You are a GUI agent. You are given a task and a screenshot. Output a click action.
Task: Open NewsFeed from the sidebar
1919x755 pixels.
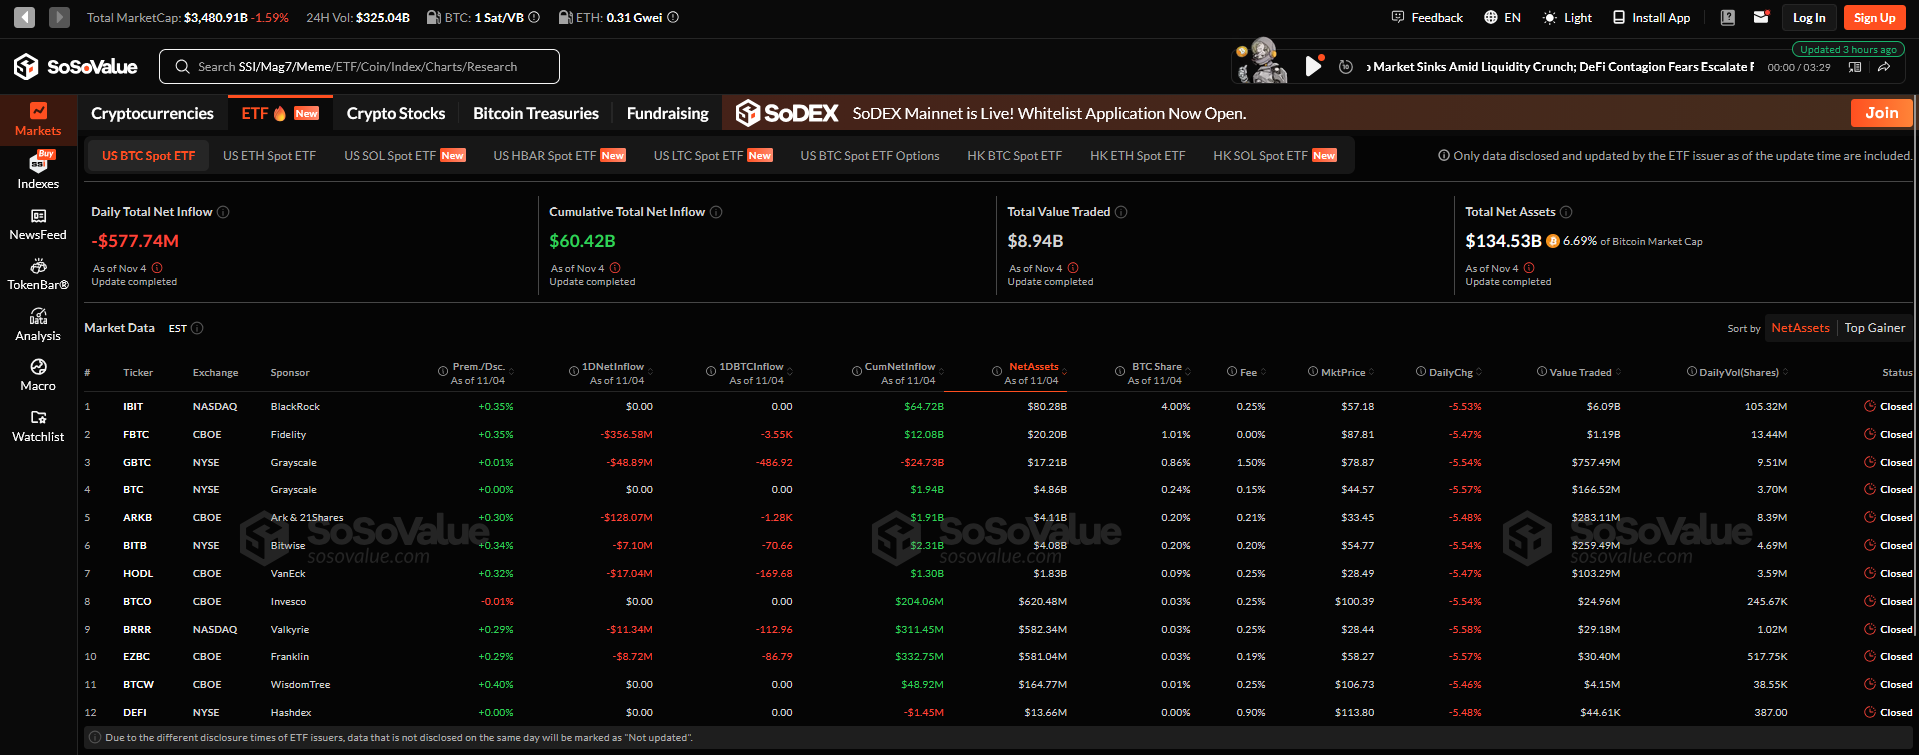tap(38, 224)
